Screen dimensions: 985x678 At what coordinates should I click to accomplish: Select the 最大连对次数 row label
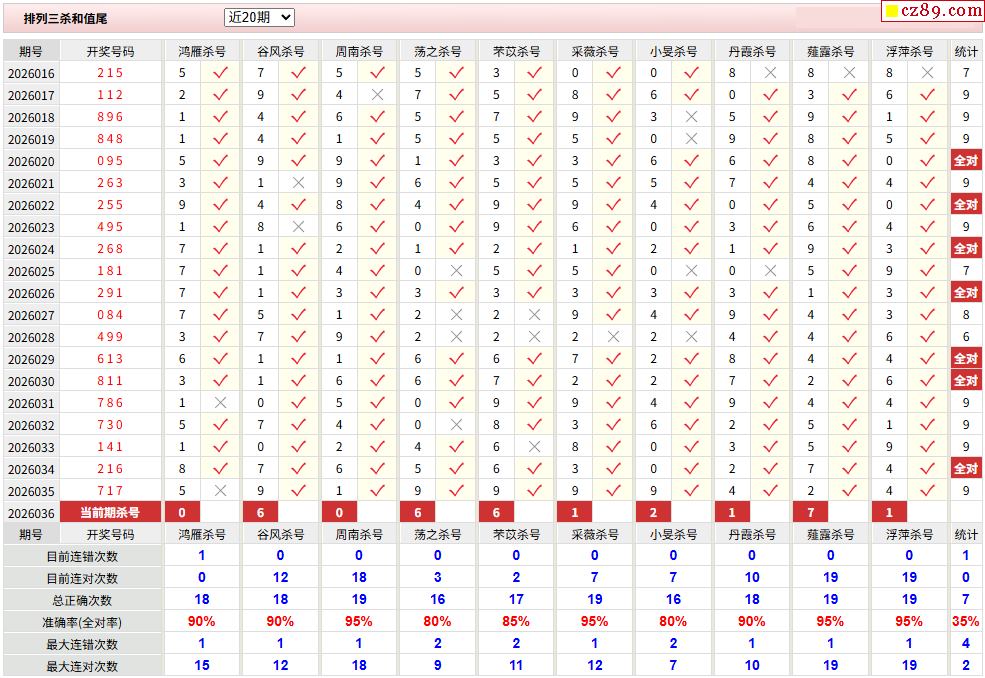(83, 666)
